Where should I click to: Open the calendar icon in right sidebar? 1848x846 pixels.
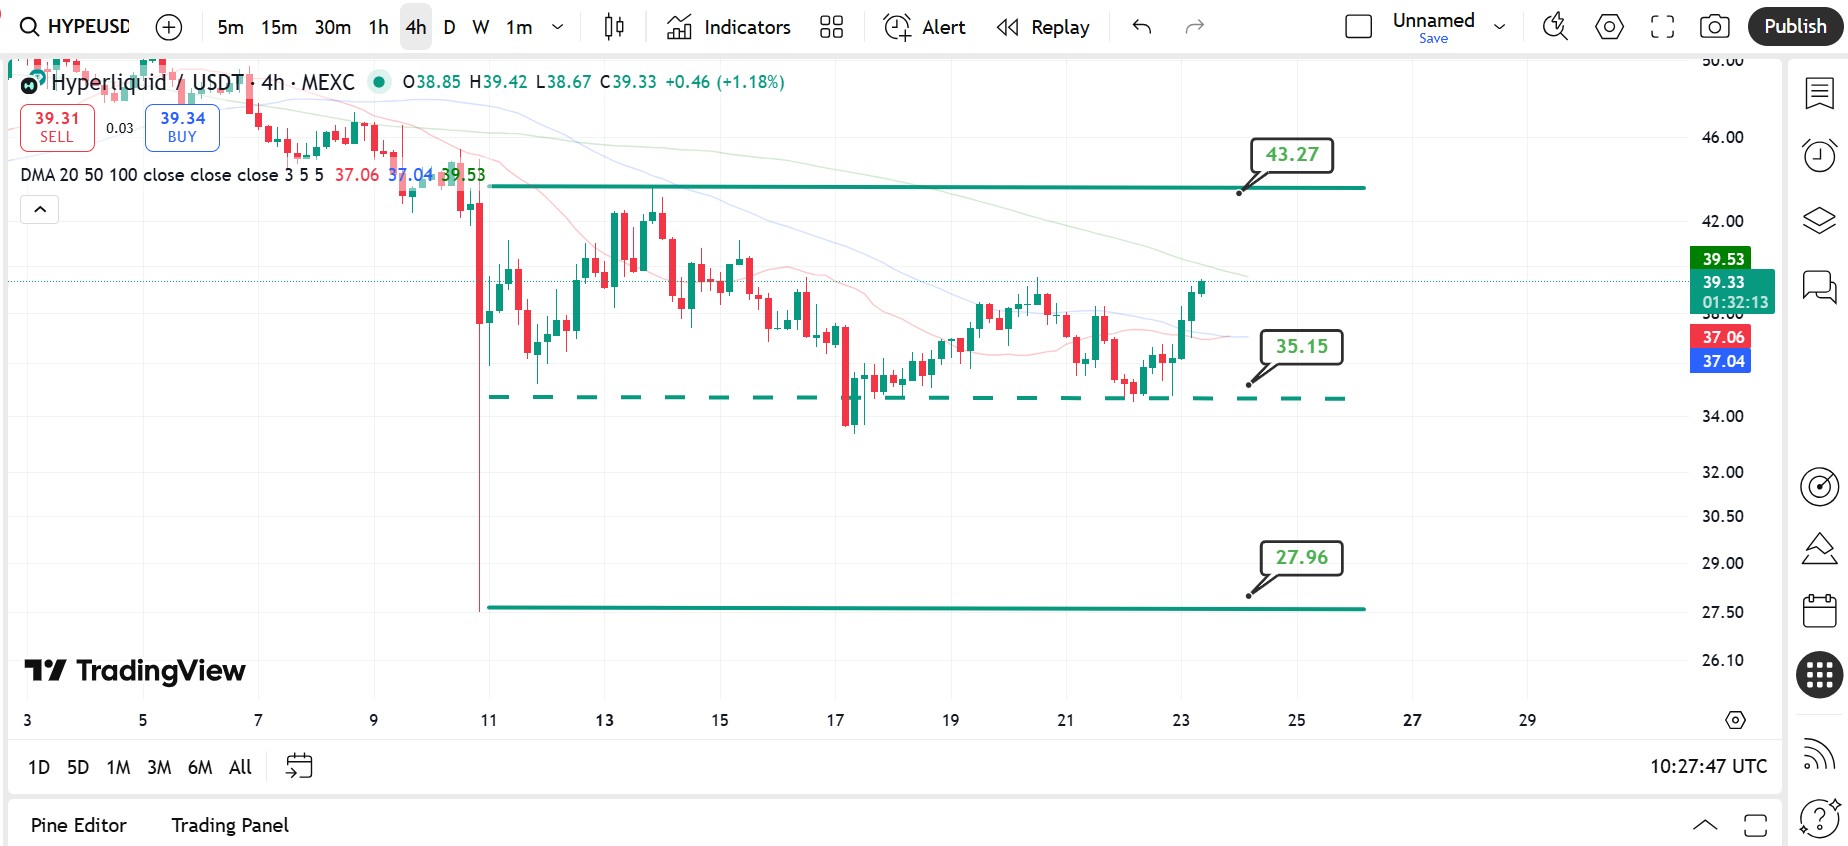[1819, 610]
